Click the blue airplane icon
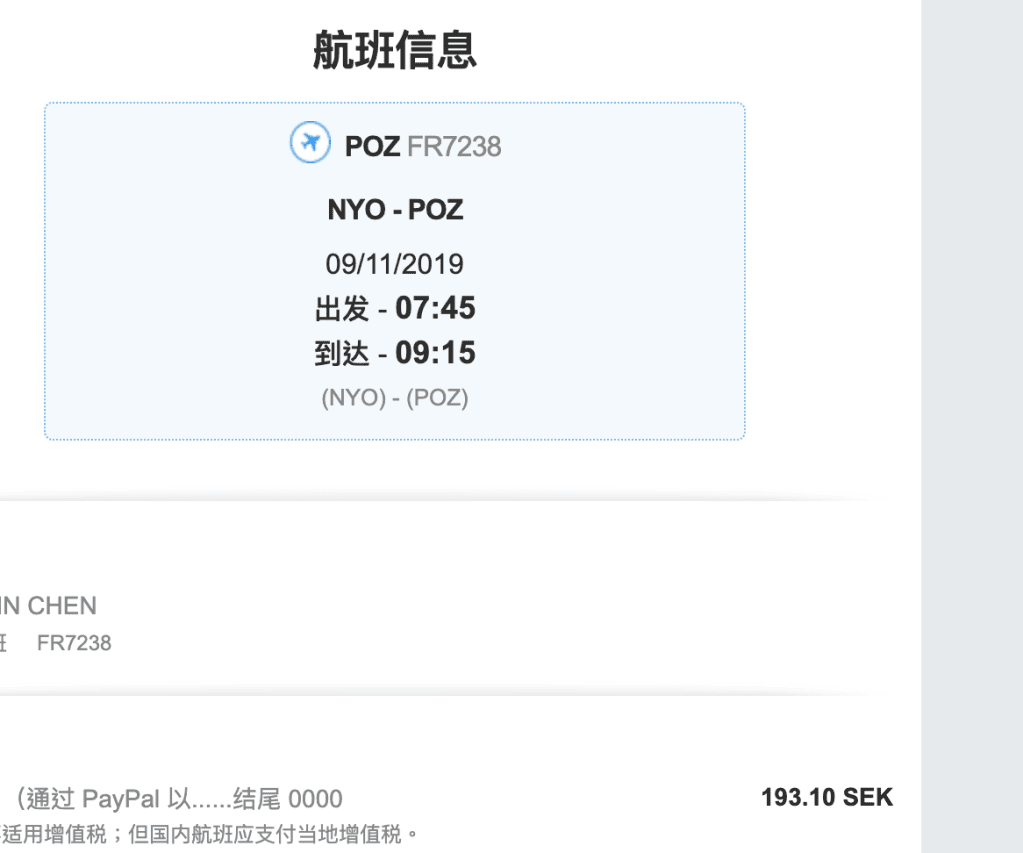Image resolution: width=1023 pixels, height=853 pixels. (310, 142)
